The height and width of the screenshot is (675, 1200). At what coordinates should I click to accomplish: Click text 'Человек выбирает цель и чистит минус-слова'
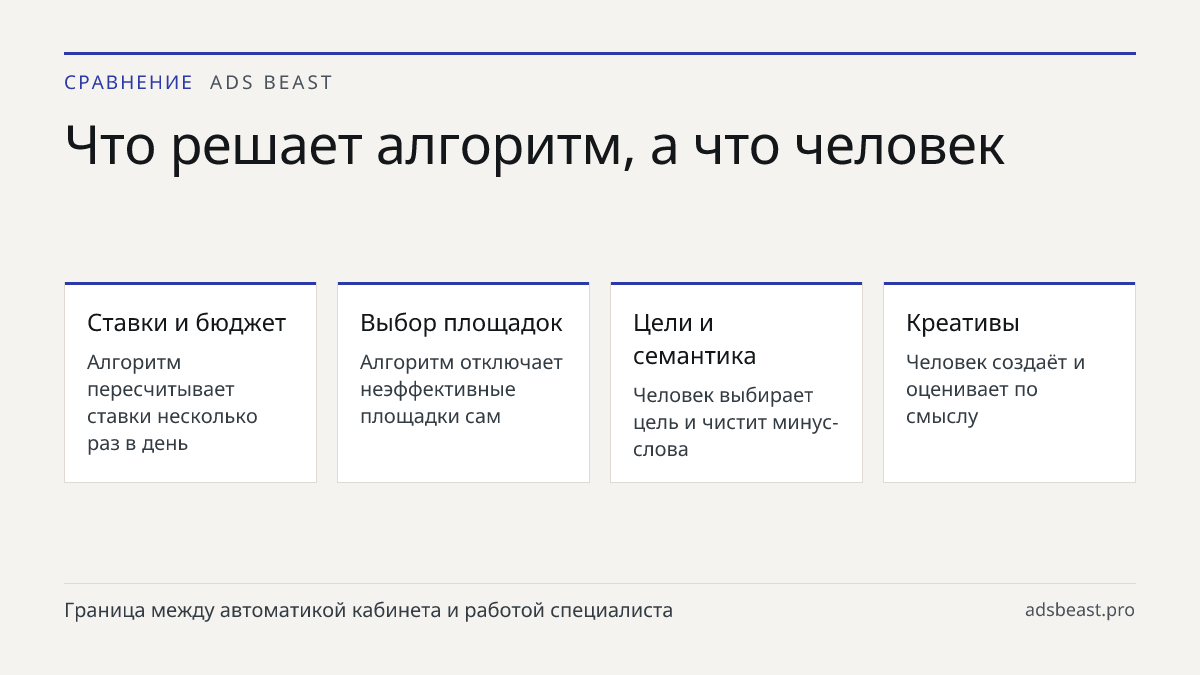736,422
